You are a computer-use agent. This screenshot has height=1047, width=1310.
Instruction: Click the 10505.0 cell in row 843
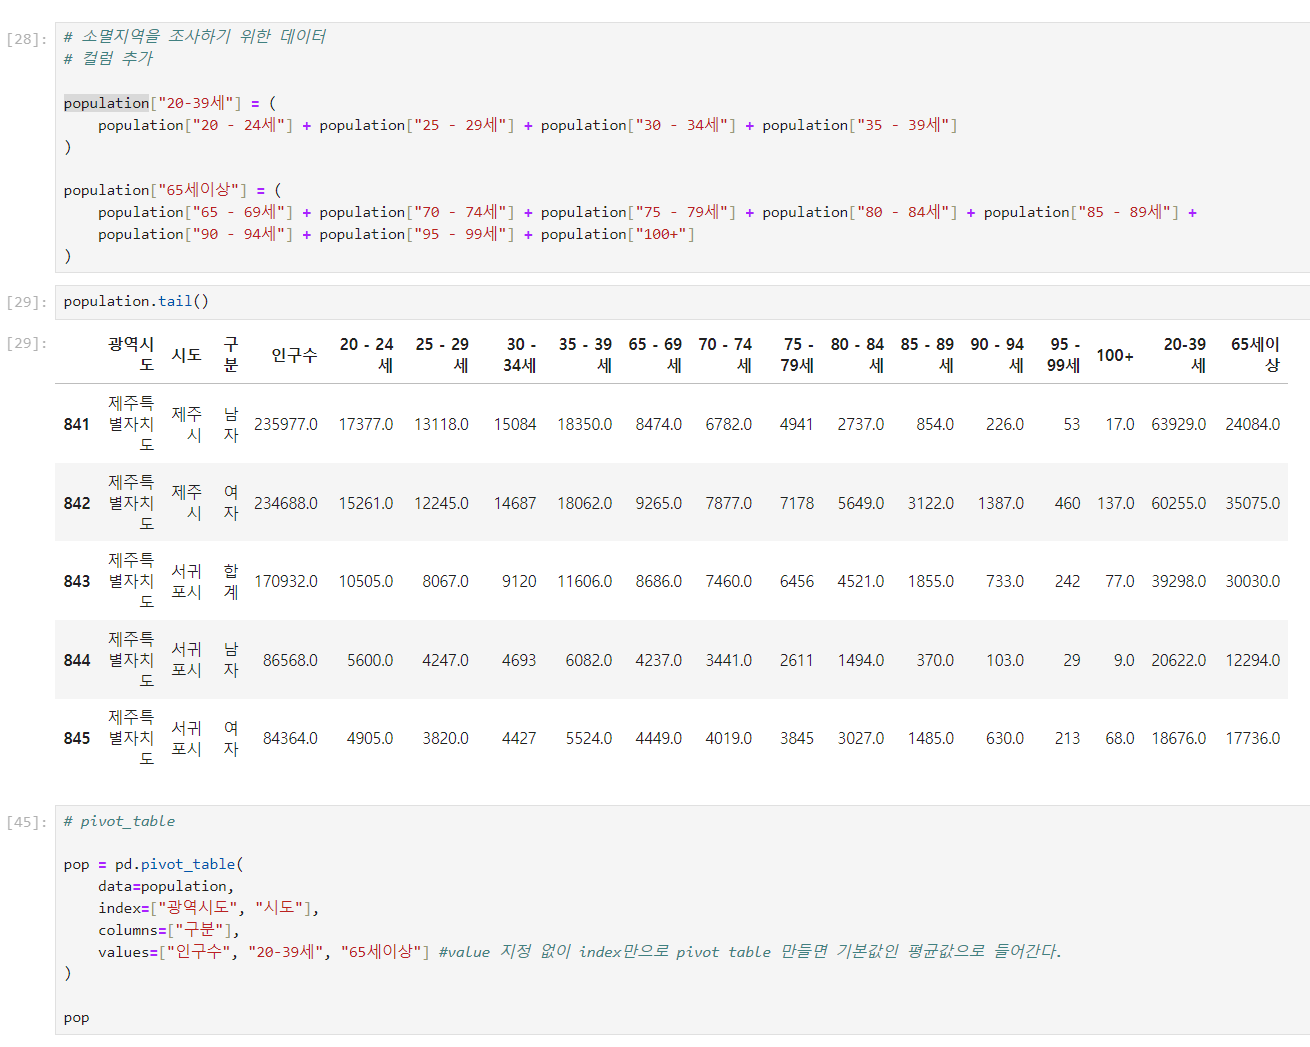click(366, 581)
